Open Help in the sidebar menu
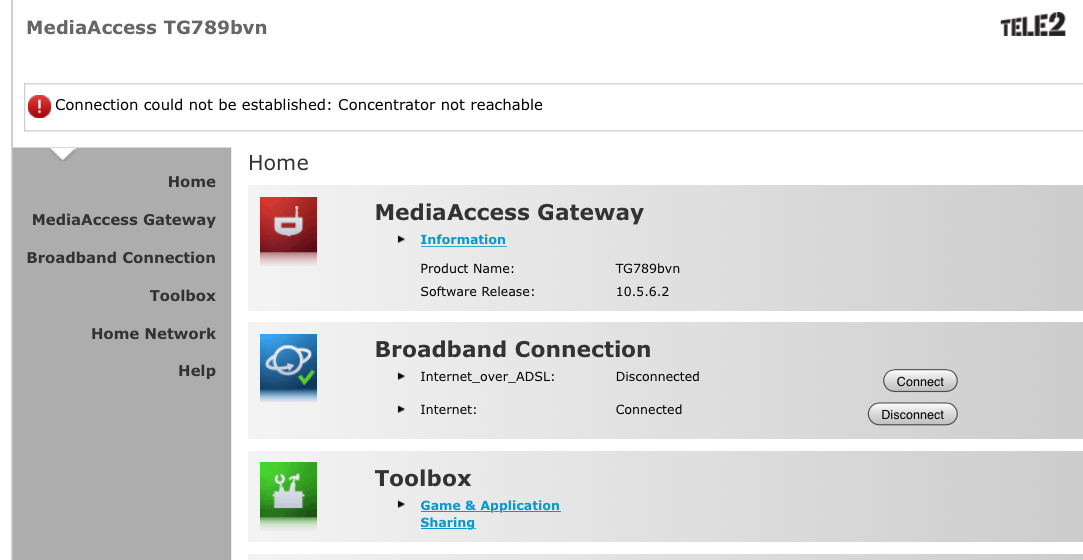This screenshot has width=1083, height=560. tap(197, 371)
